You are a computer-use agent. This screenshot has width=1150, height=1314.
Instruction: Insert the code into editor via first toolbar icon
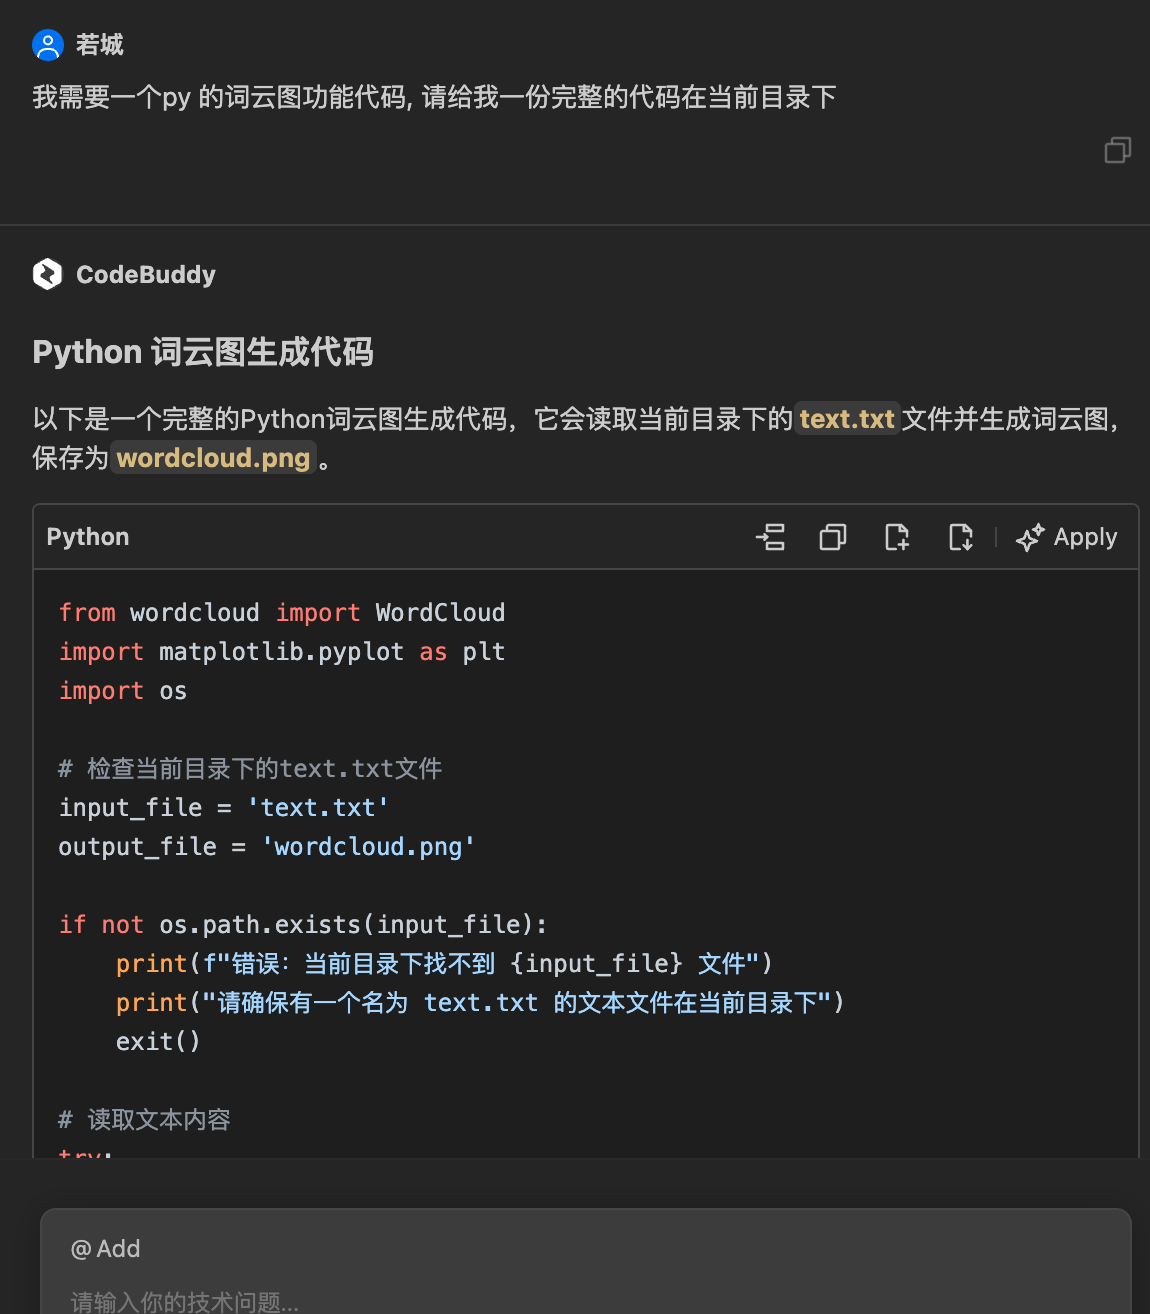pos(770,537)
